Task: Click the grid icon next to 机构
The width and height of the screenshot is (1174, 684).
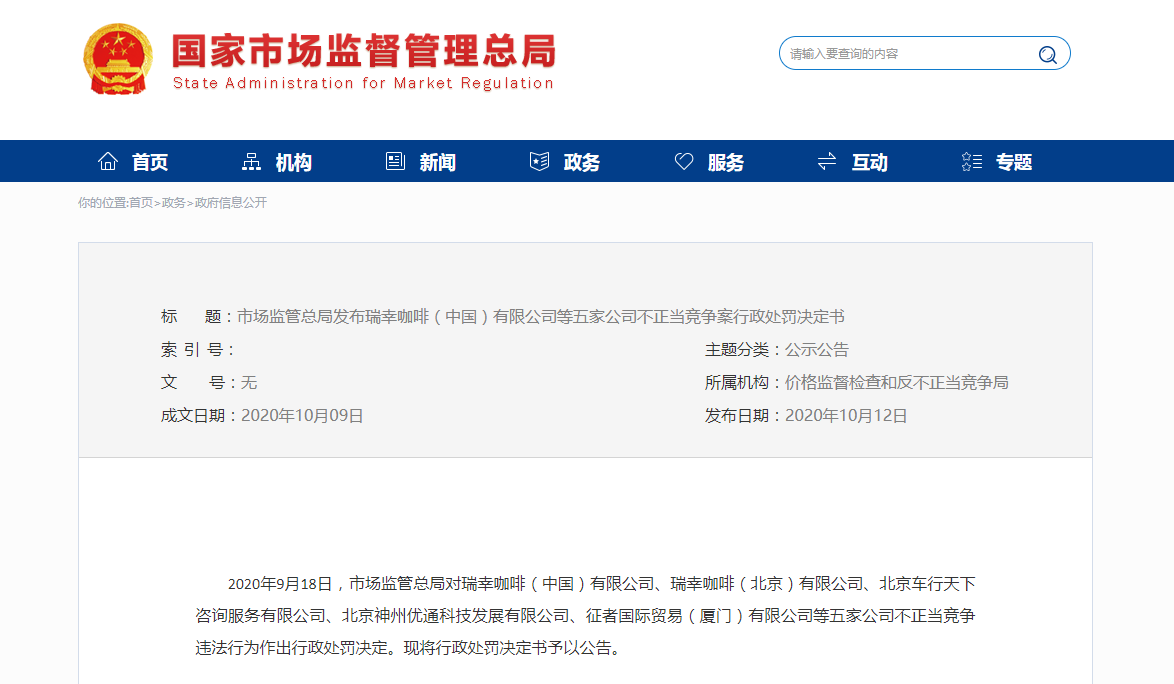Action: tap(252, 160)
